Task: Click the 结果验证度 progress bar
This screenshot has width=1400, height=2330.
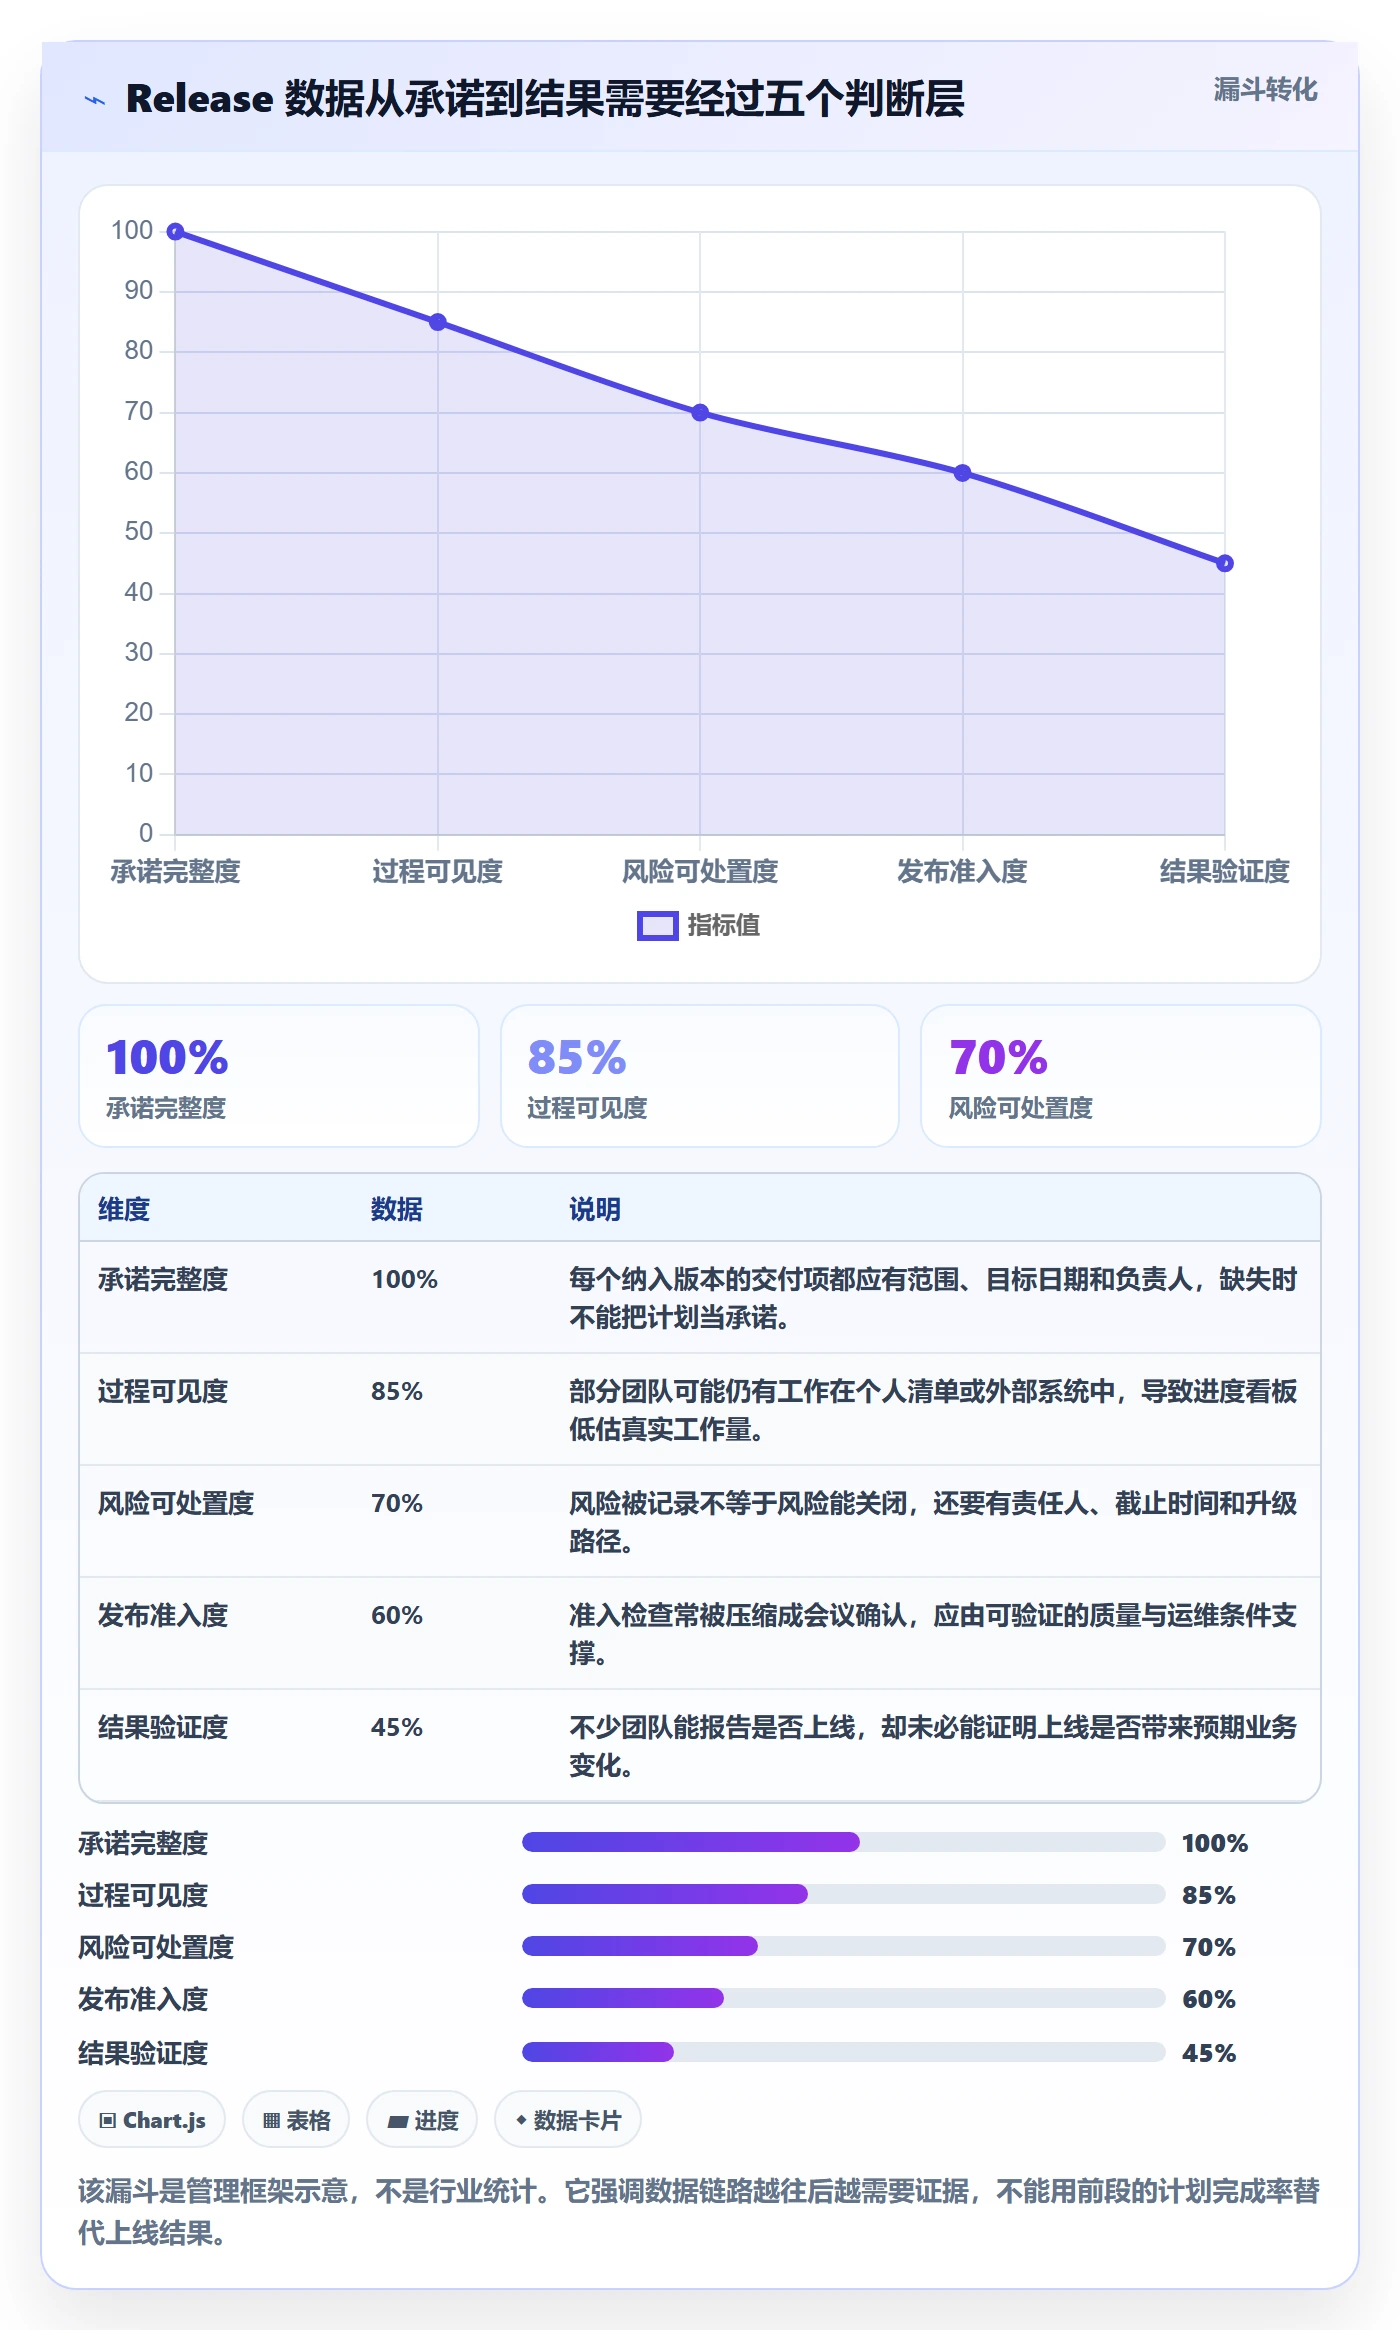Action: tap(844, 2052)
